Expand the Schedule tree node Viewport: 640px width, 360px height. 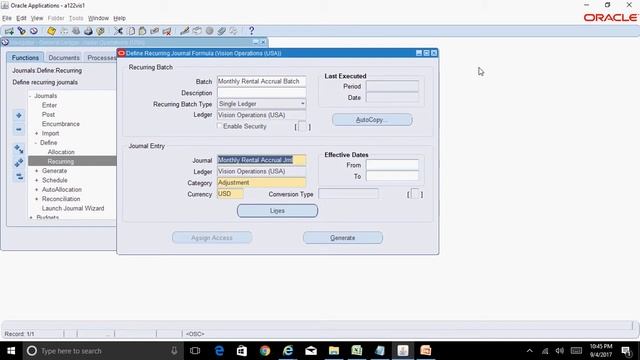coord(36,180)
